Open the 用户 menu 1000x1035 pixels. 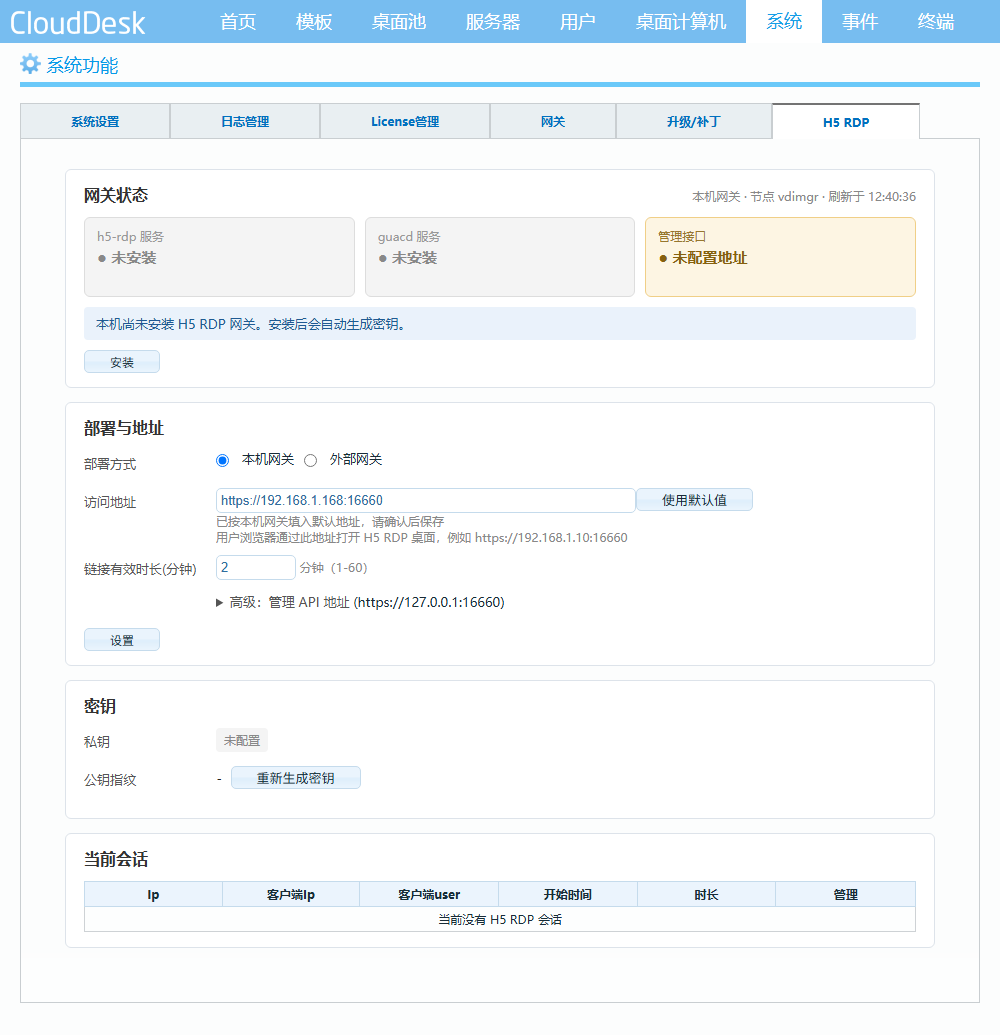pyautogui.click(x=578, y=22)
